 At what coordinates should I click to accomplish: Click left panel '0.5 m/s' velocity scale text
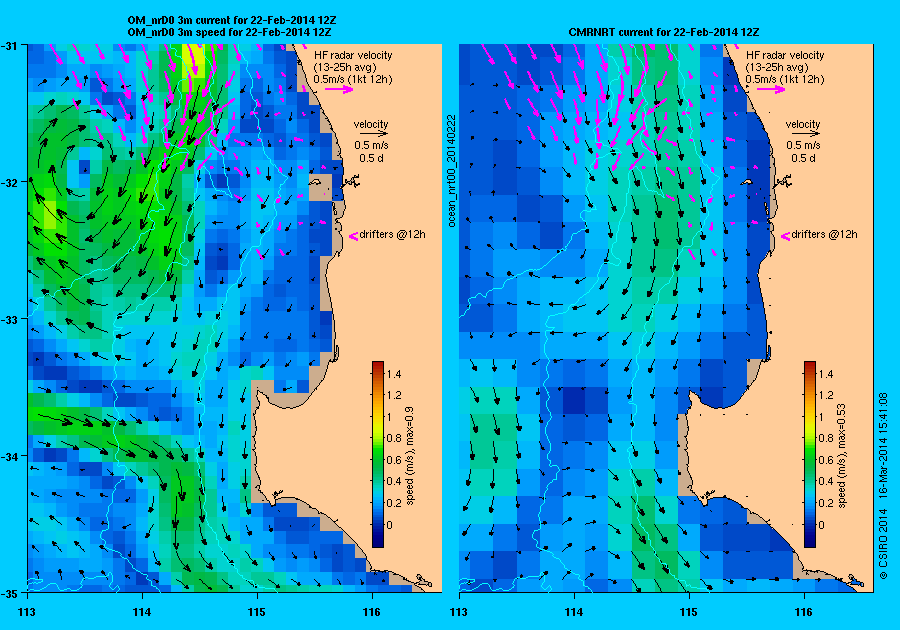[371, 146]
